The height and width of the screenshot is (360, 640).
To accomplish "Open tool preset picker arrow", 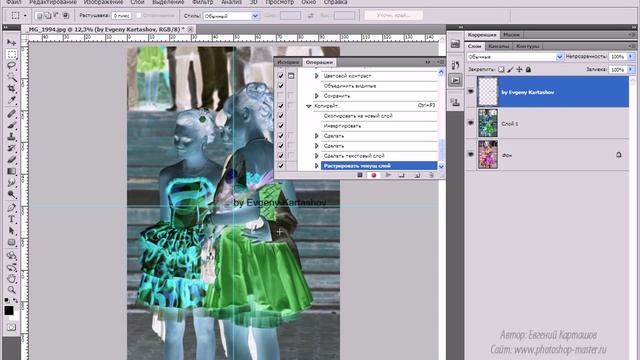I will [25, 16].
